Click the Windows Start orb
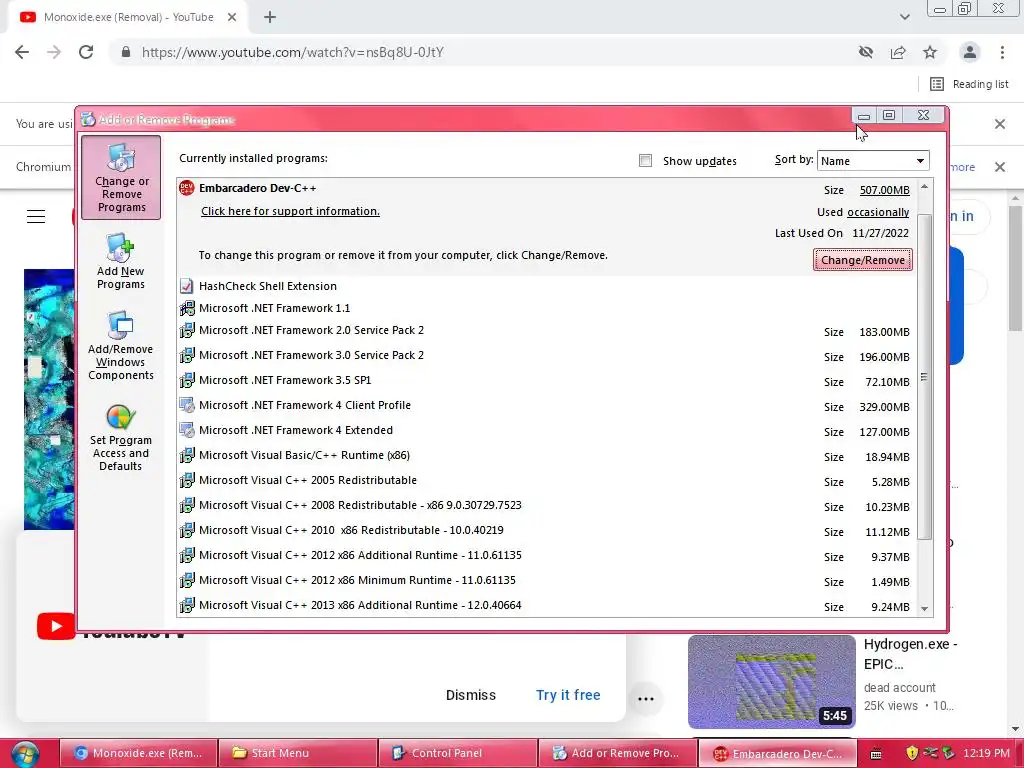1024x768 pixels. click(24, 753)
